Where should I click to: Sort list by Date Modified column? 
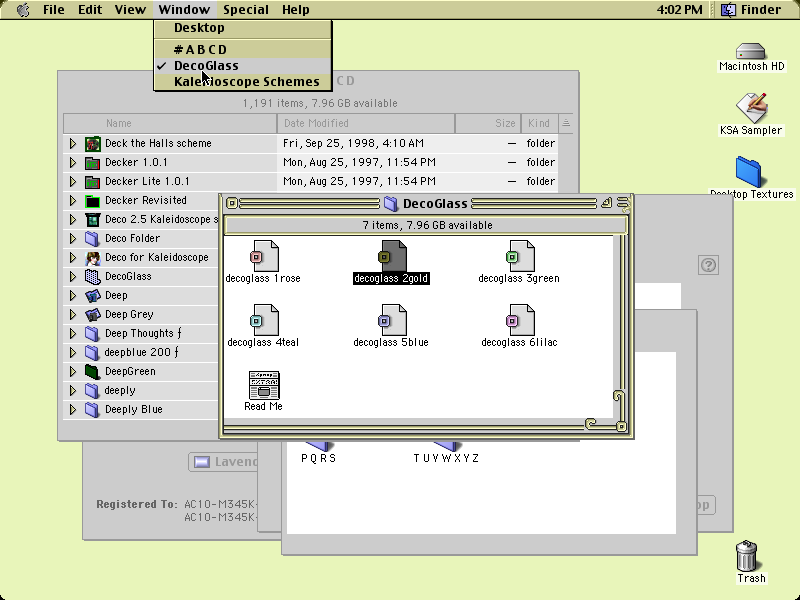click(x=366, y=123)
